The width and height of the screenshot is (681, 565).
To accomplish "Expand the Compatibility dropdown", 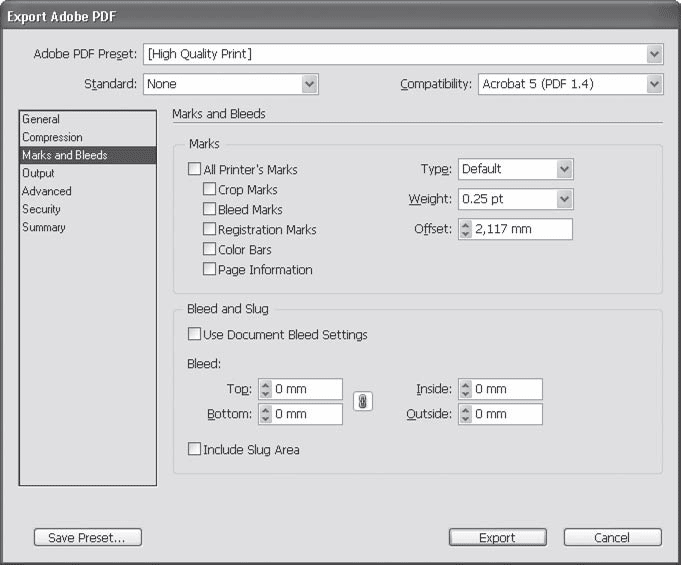I will pos(654,85).
